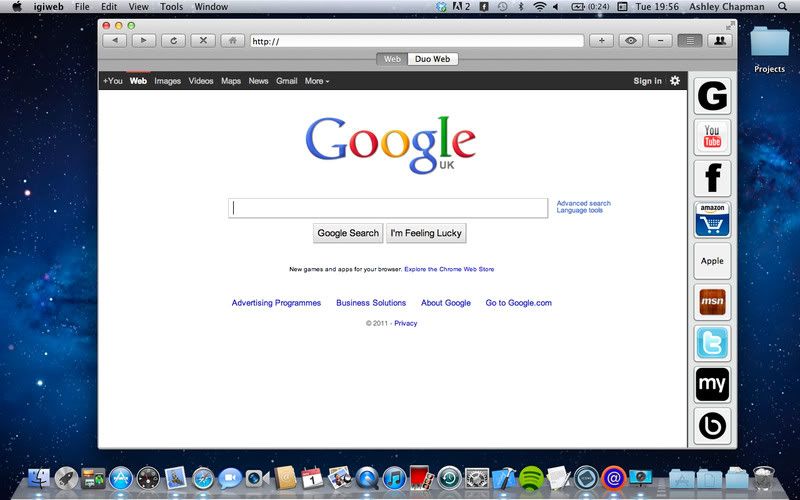Toggle the sidebar list button in toolbar
800x500 pixels.
click(x=690, y=41)
